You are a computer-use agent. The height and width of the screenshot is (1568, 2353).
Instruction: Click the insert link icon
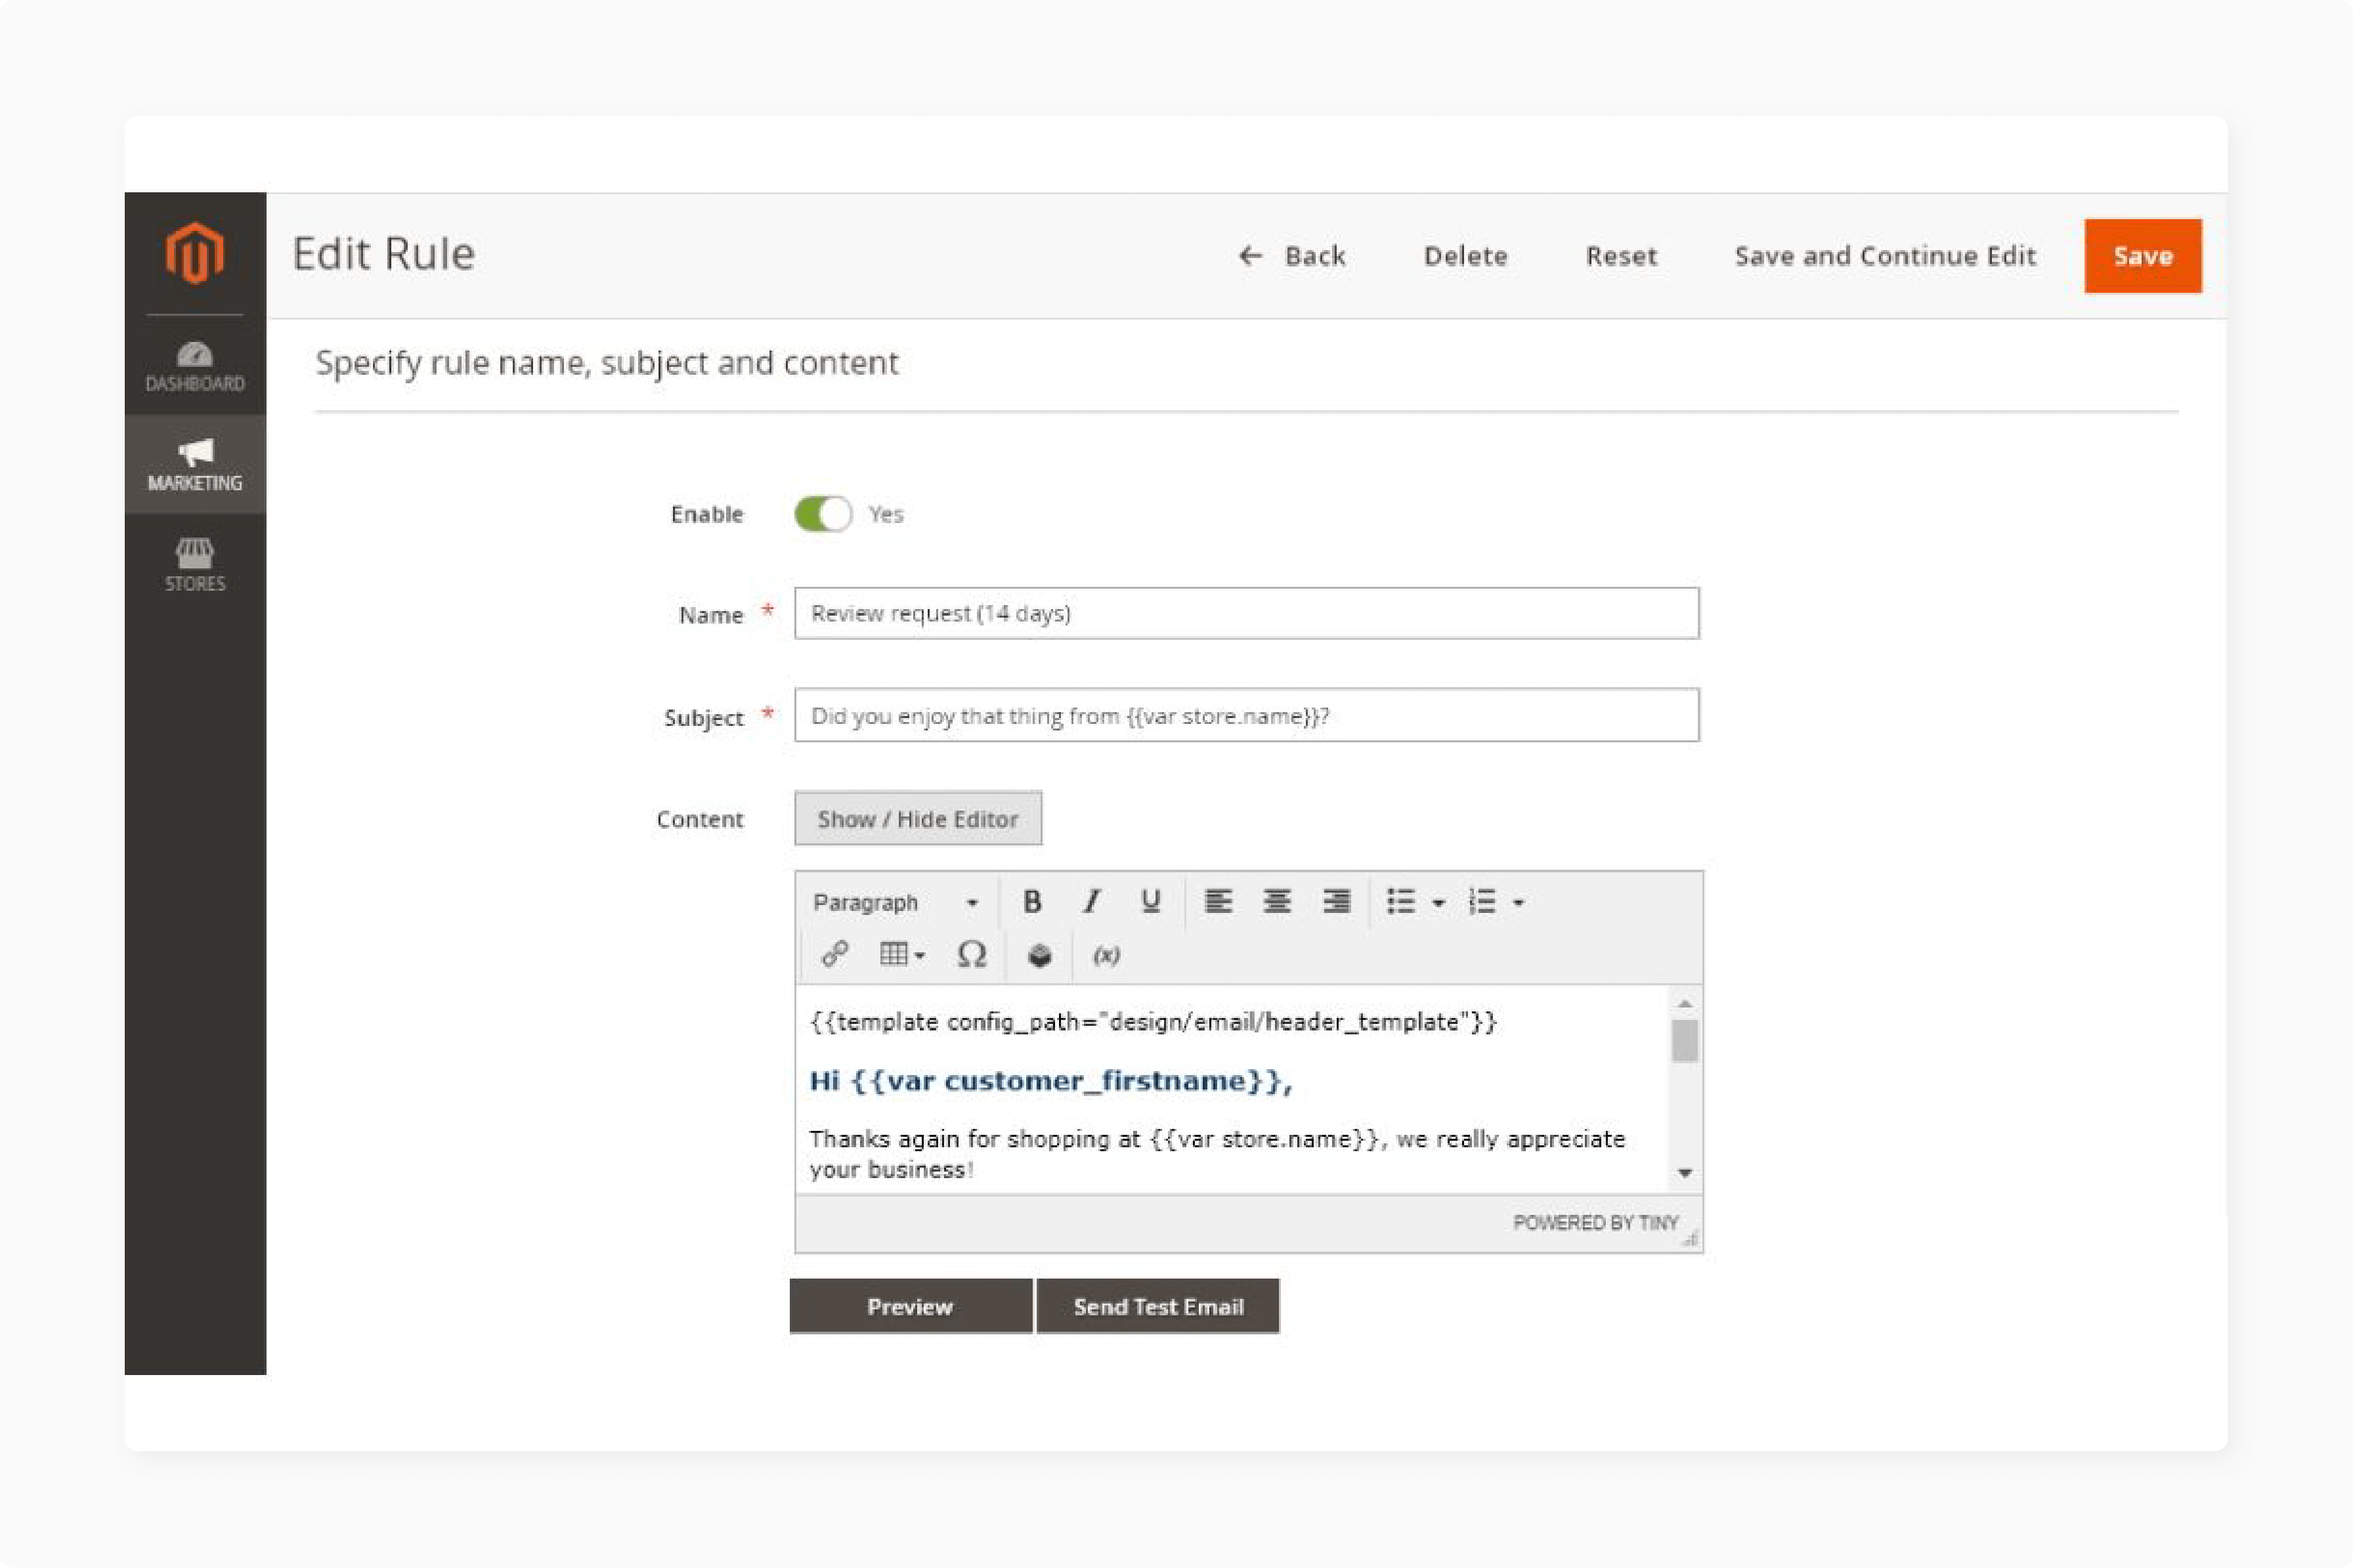click(837, 954)
